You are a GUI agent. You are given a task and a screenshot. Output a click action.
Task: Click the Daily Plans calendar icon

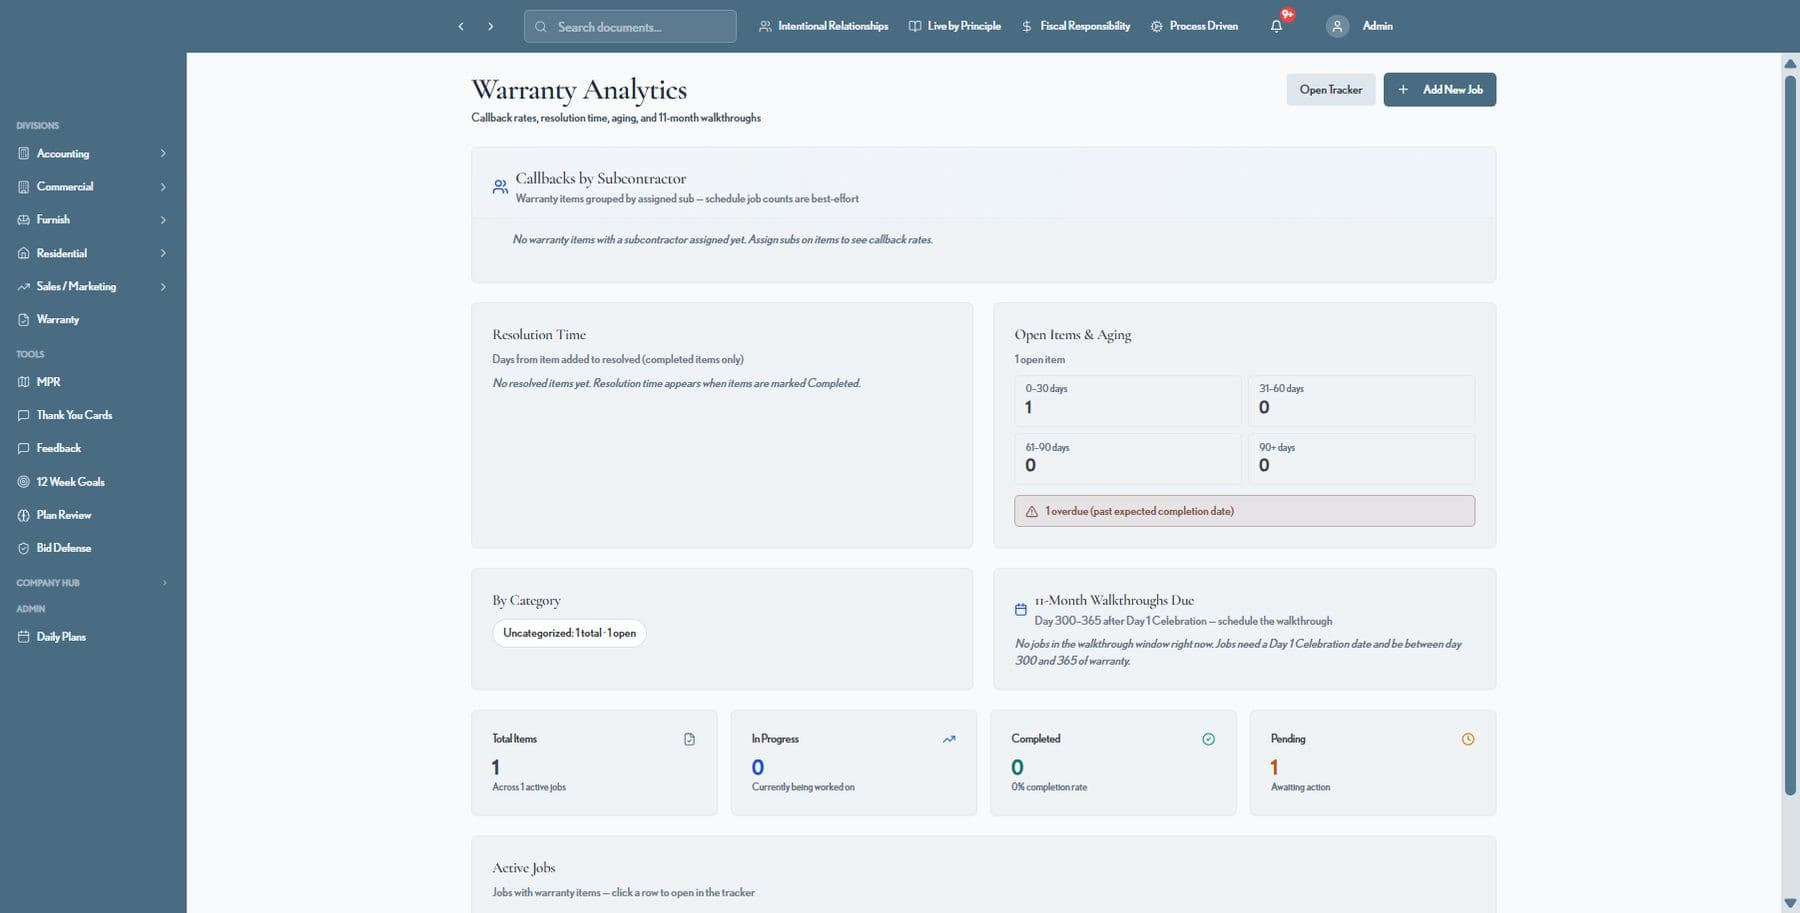click(24, 637)
